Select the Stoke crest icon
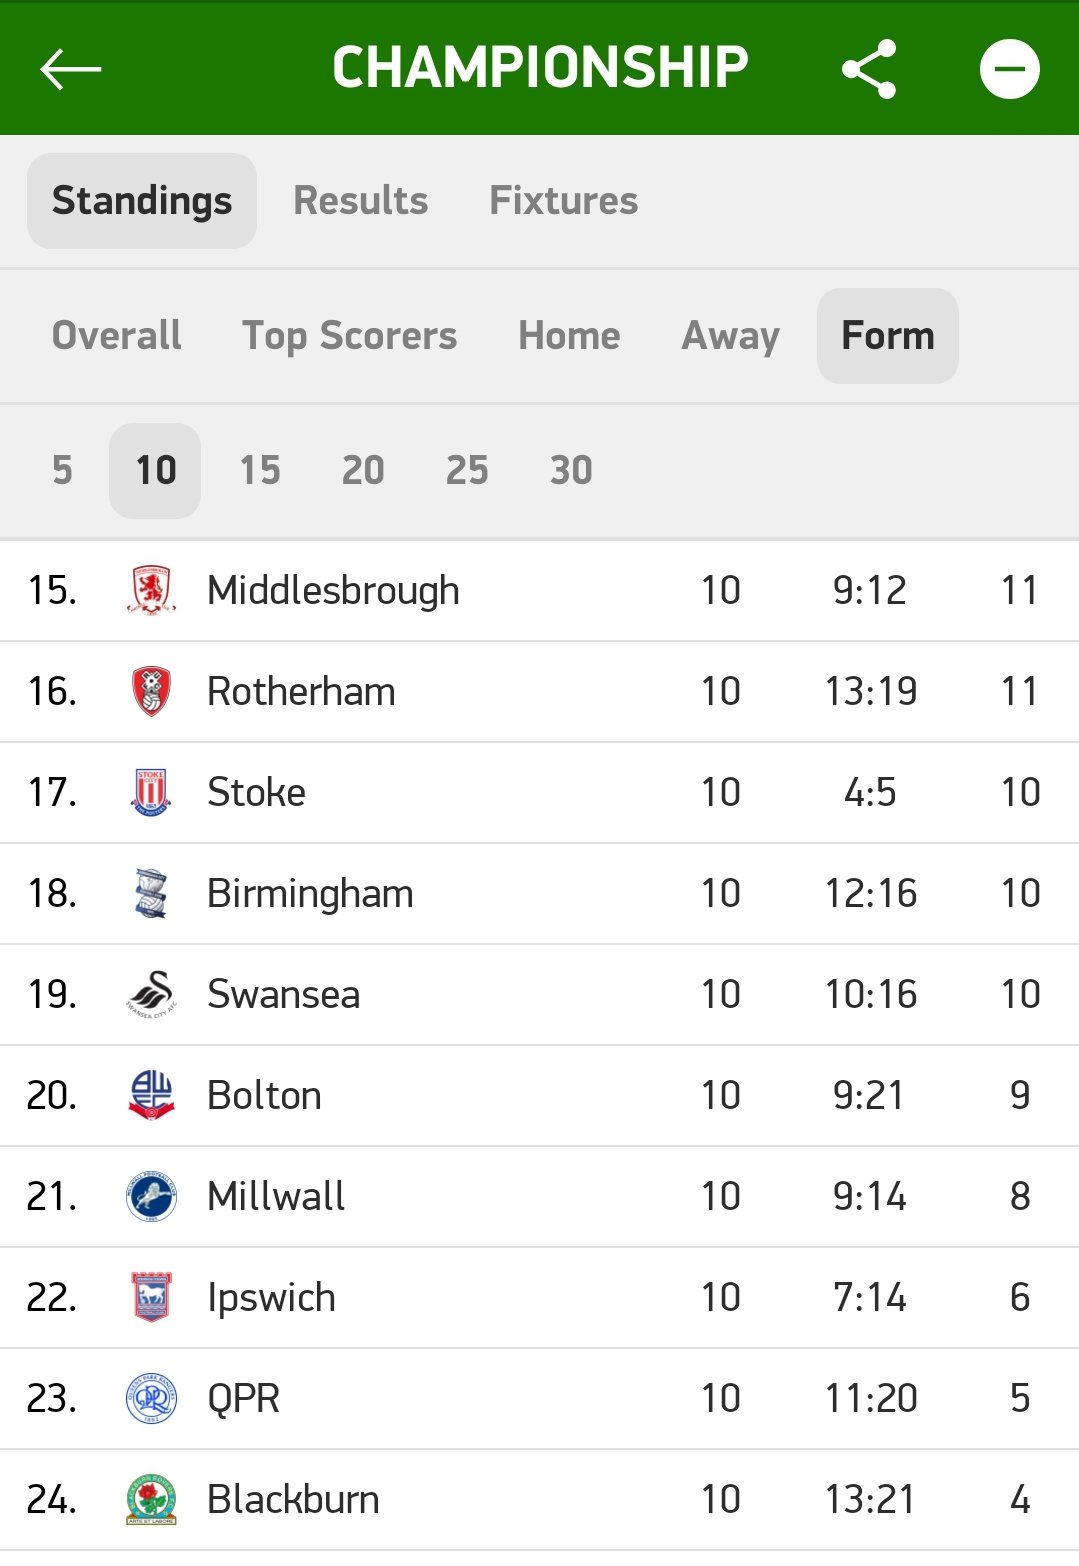1079x1566 pixels. (x=152, y=792)
